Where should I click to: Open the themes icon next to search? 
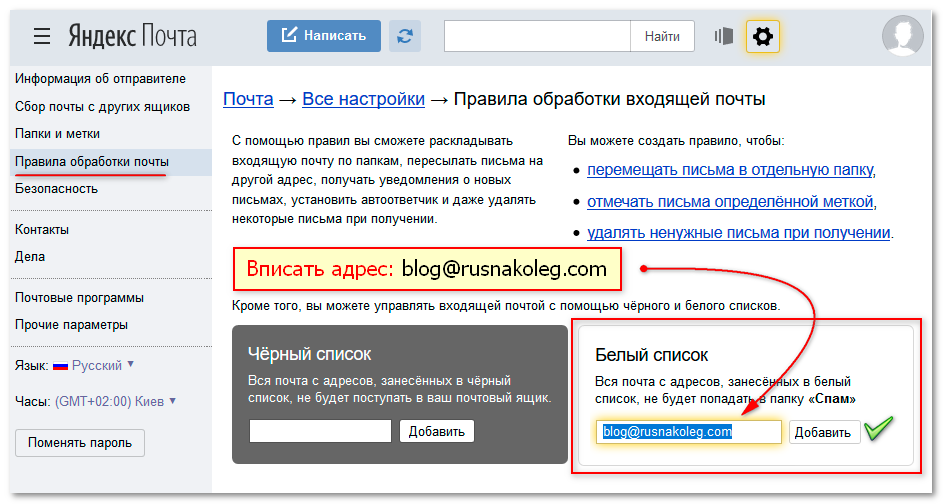point(723,36)
